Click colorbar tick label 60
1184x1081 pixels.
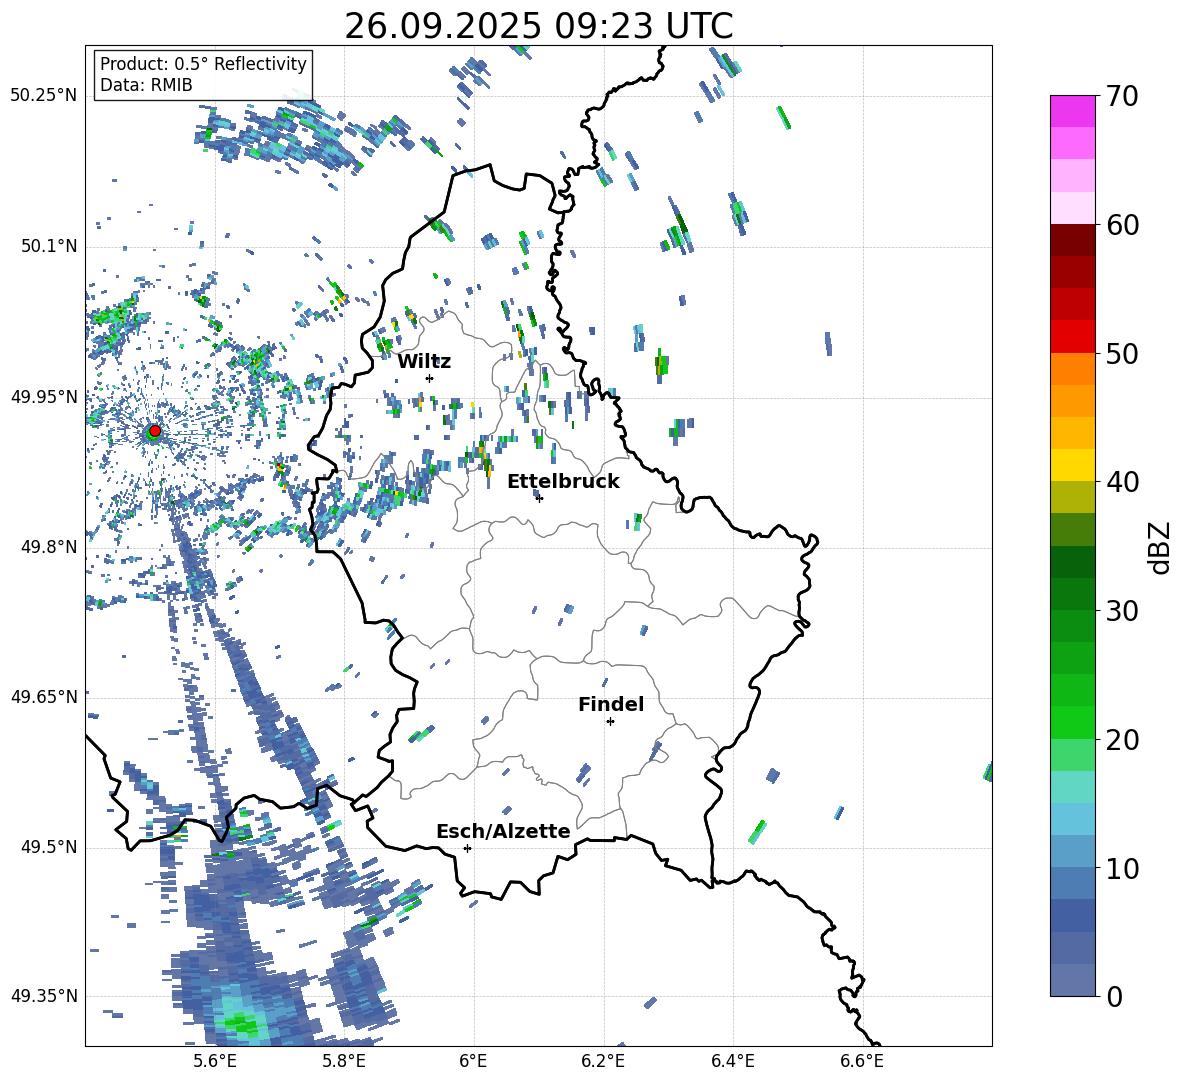1121,225
